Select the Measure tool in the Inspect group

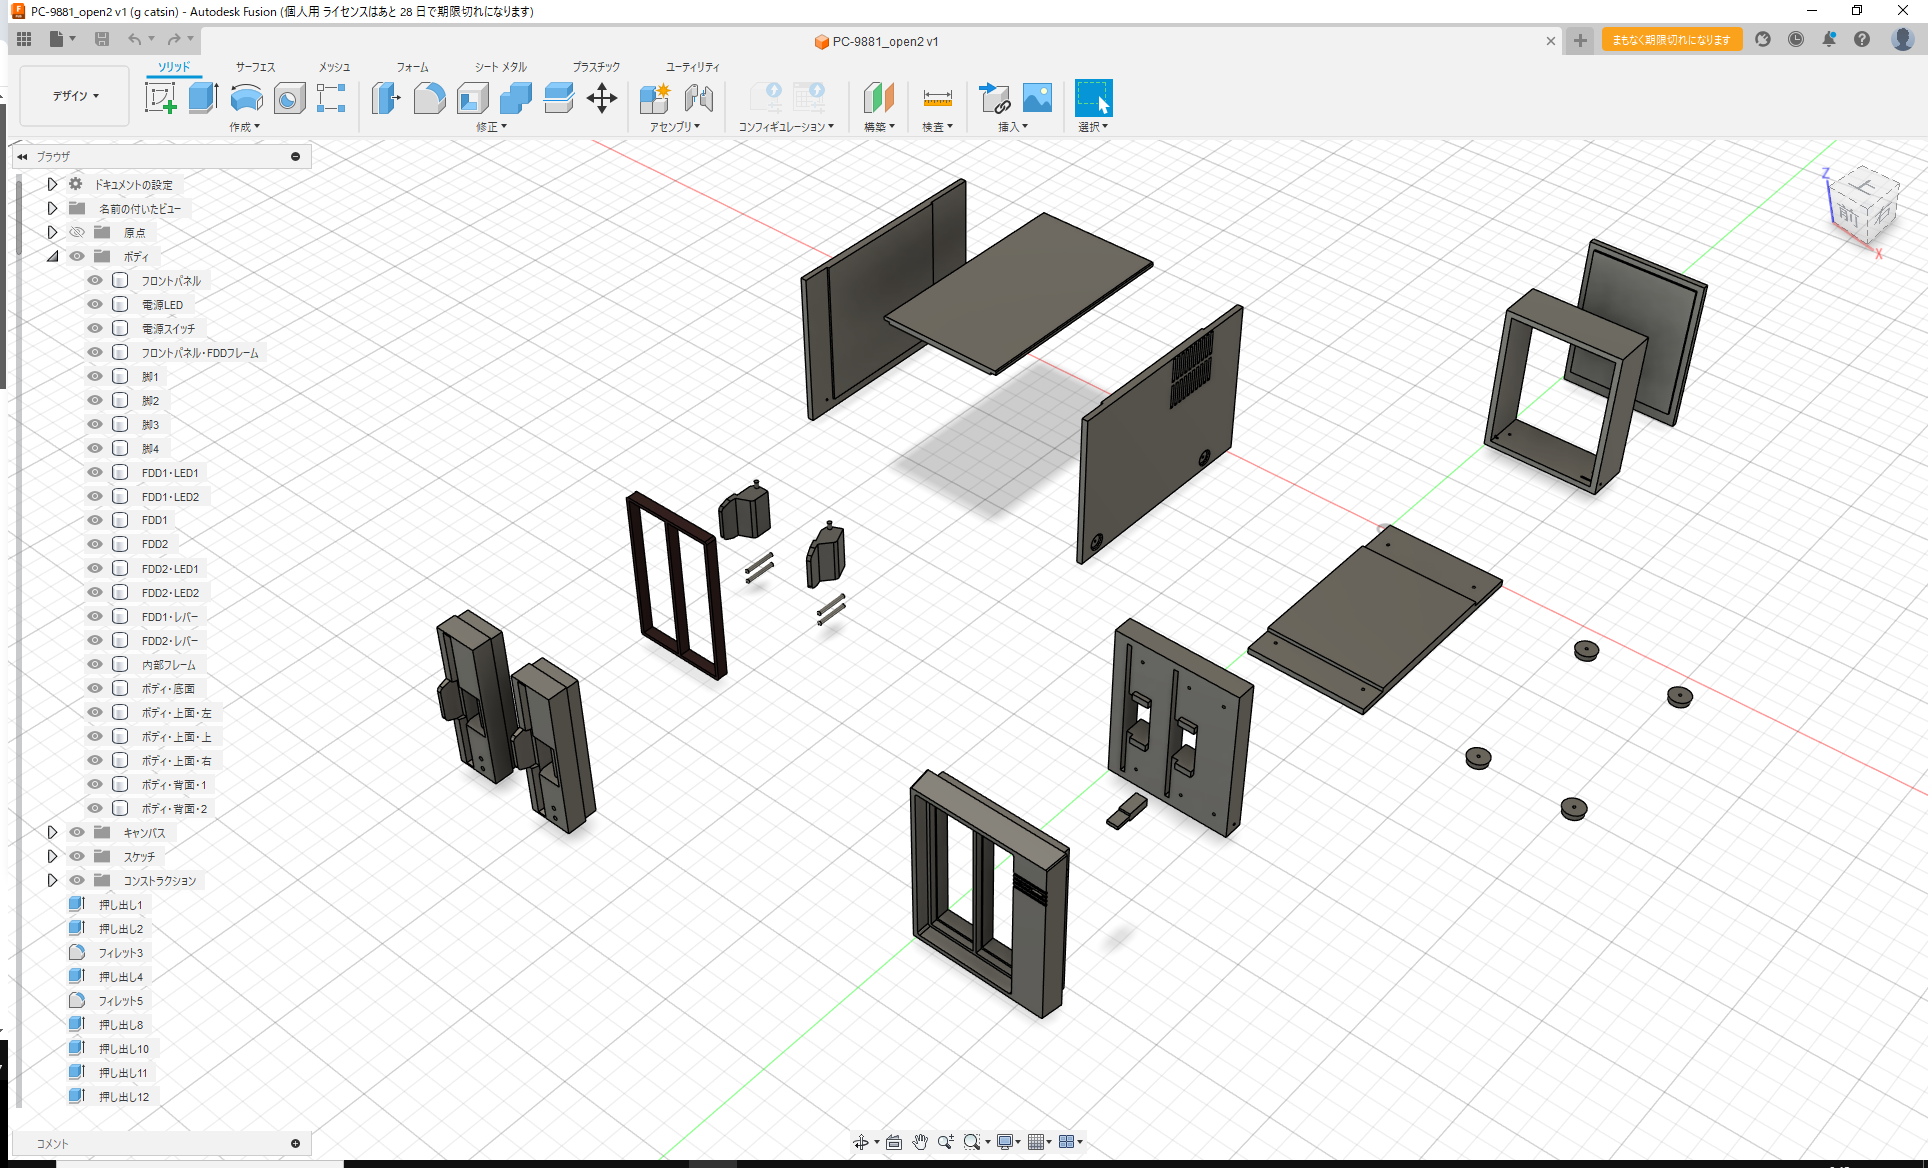click(x=937, y=98)
